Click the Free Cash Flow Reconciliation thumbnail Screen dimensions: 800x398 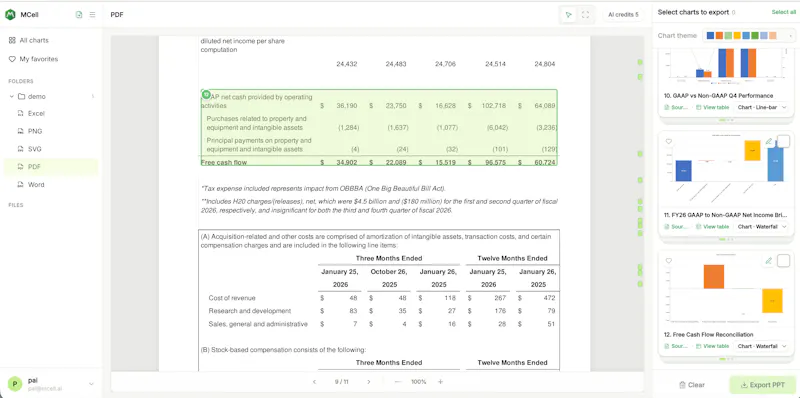[727, 289]
